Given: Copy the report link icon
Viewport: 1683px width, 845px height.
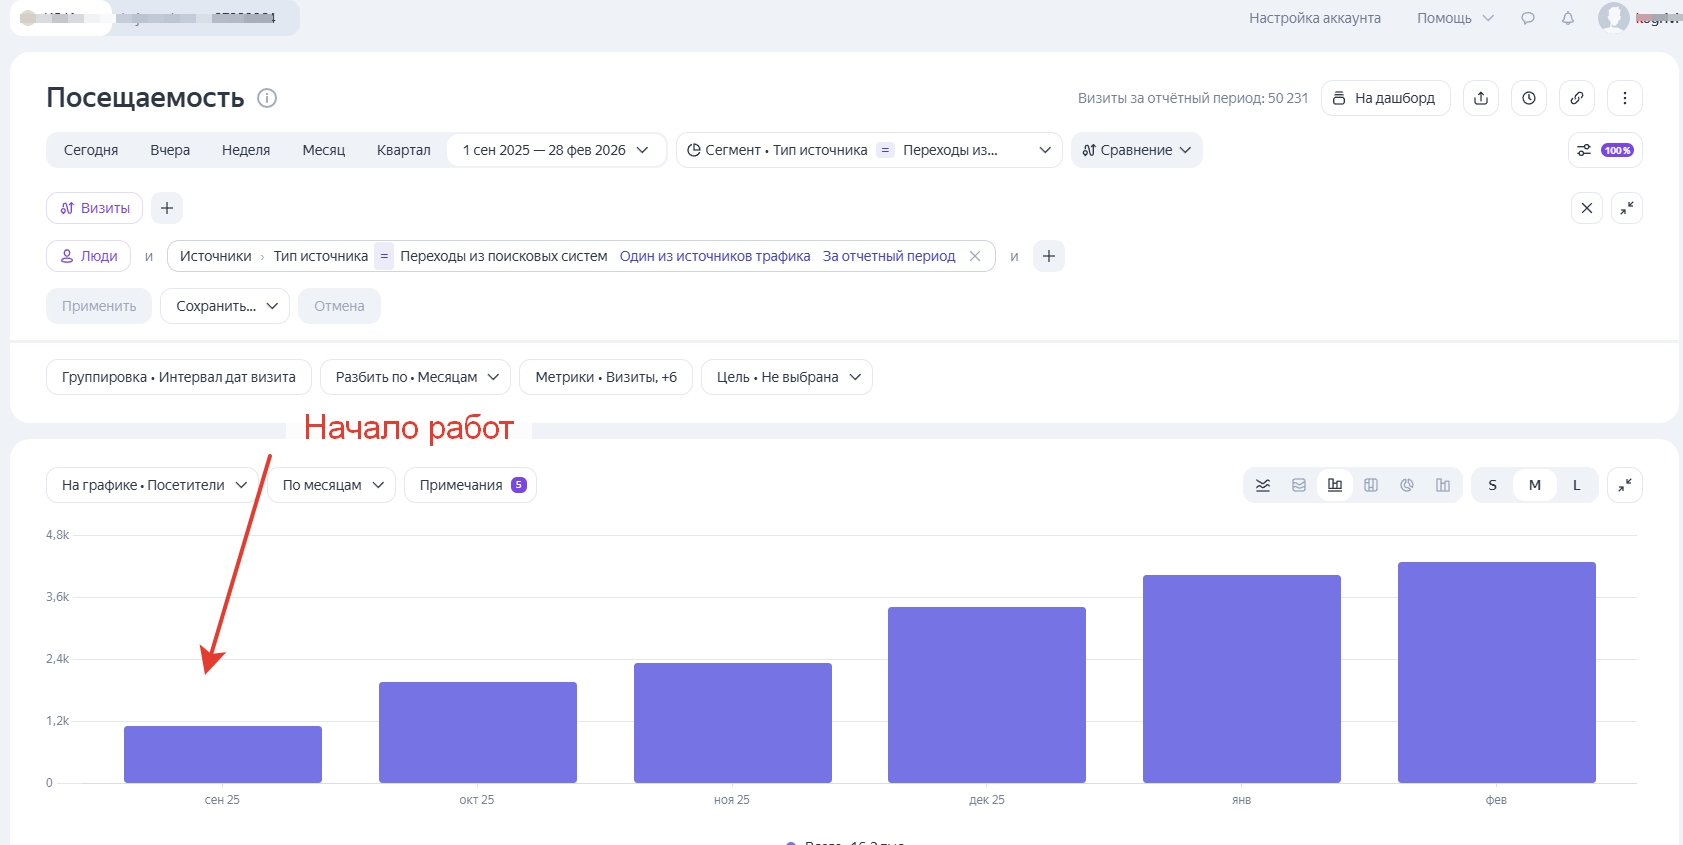Looking at the screenshot, I should point(1577,98).
